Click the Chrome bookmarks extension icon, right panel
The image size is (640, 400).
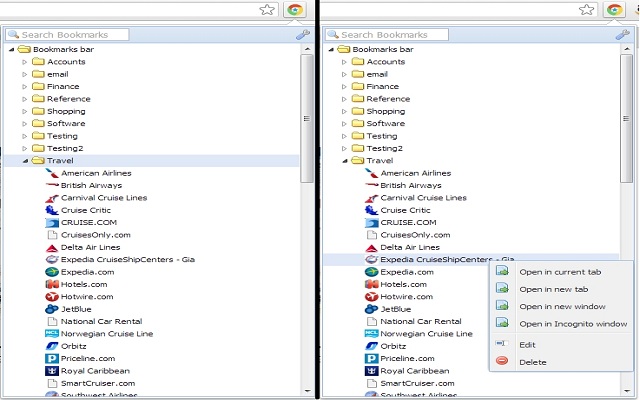(x=614, y=9)
